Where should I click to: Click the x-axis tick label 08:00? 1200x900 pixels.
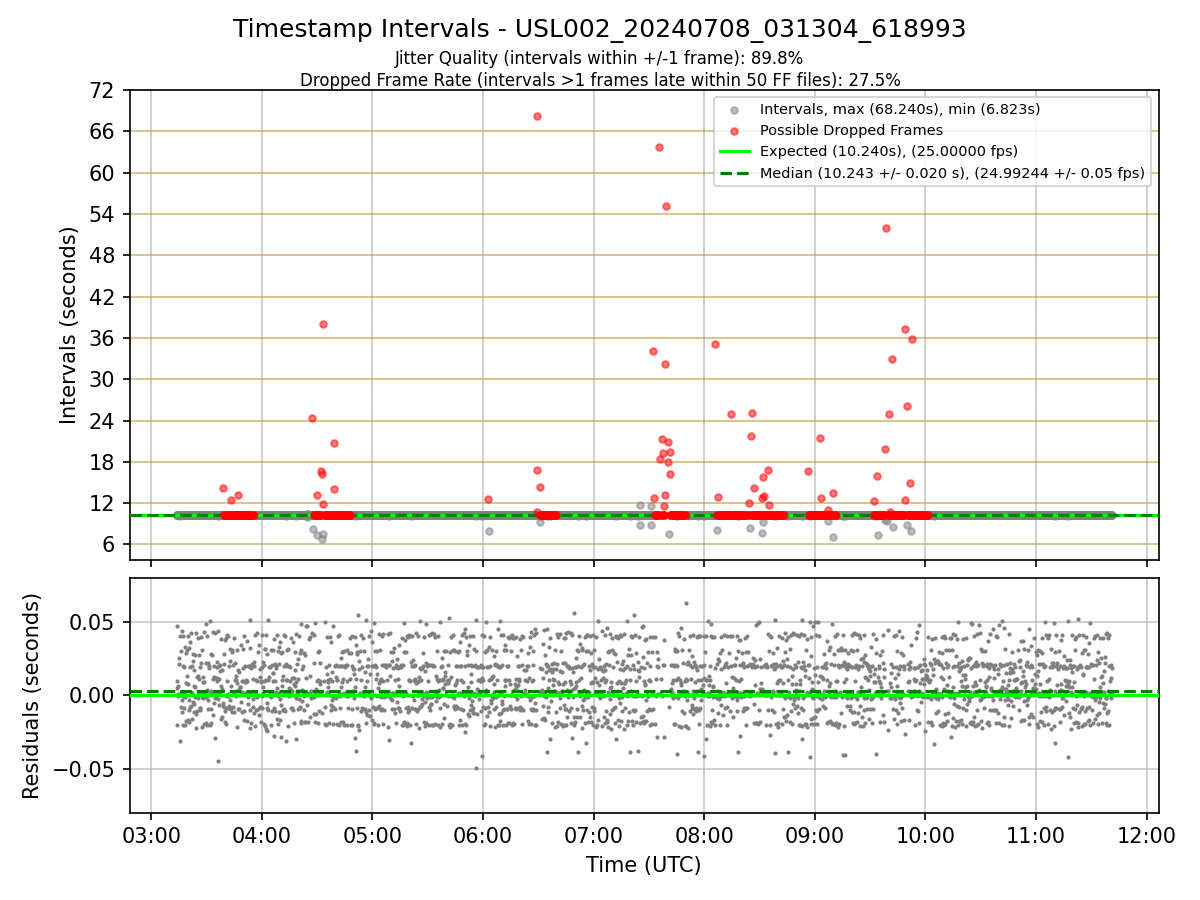pyautogui.click(x=704, y=834)
